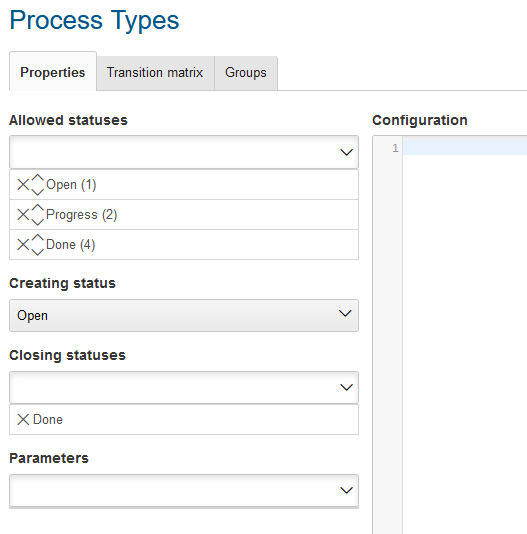Screen dimensions: 527x534
Task: Move Open (1) status up
Action: coord(37,179)
